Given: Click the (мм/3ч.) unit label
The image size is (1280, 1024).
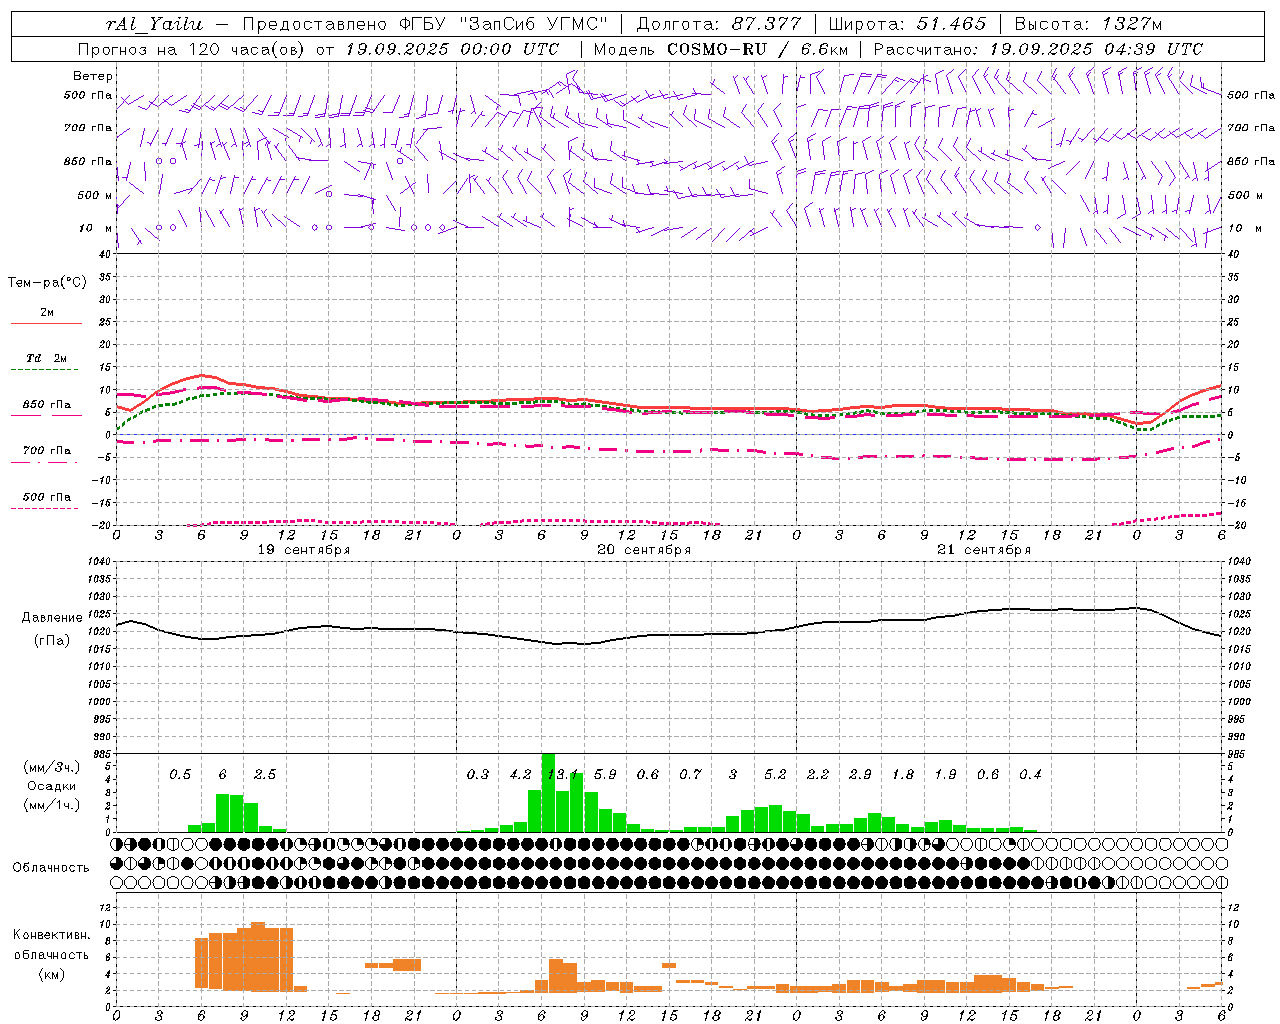Looking at the screenshot, I should coord(52,767).
